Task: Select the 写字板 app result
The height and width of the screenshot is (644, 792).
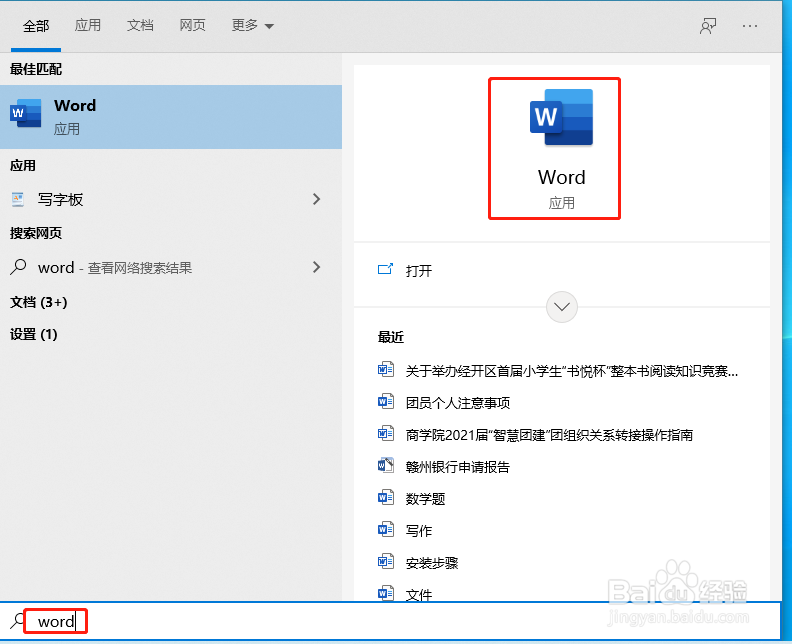Action: point(171,200)
